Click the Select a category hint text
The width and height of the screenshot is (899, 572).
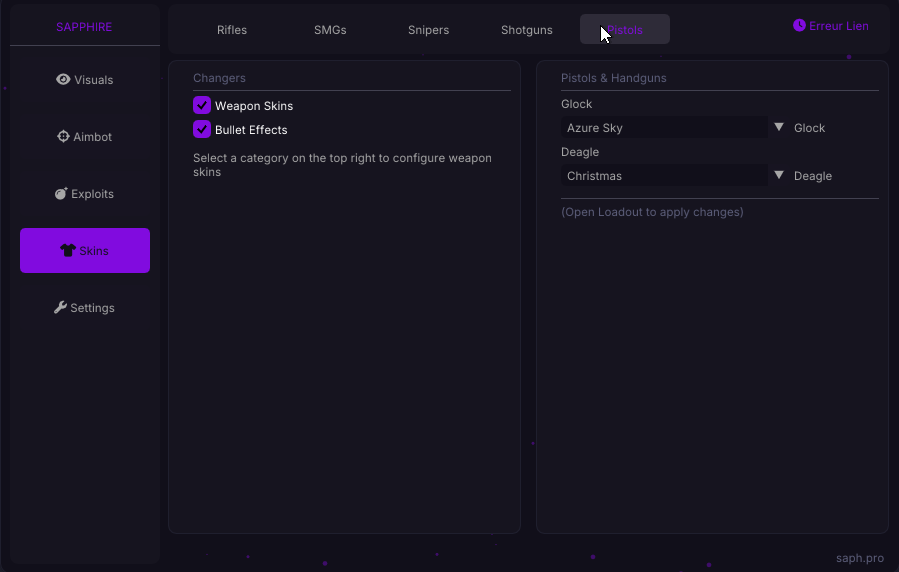point(342,165)
